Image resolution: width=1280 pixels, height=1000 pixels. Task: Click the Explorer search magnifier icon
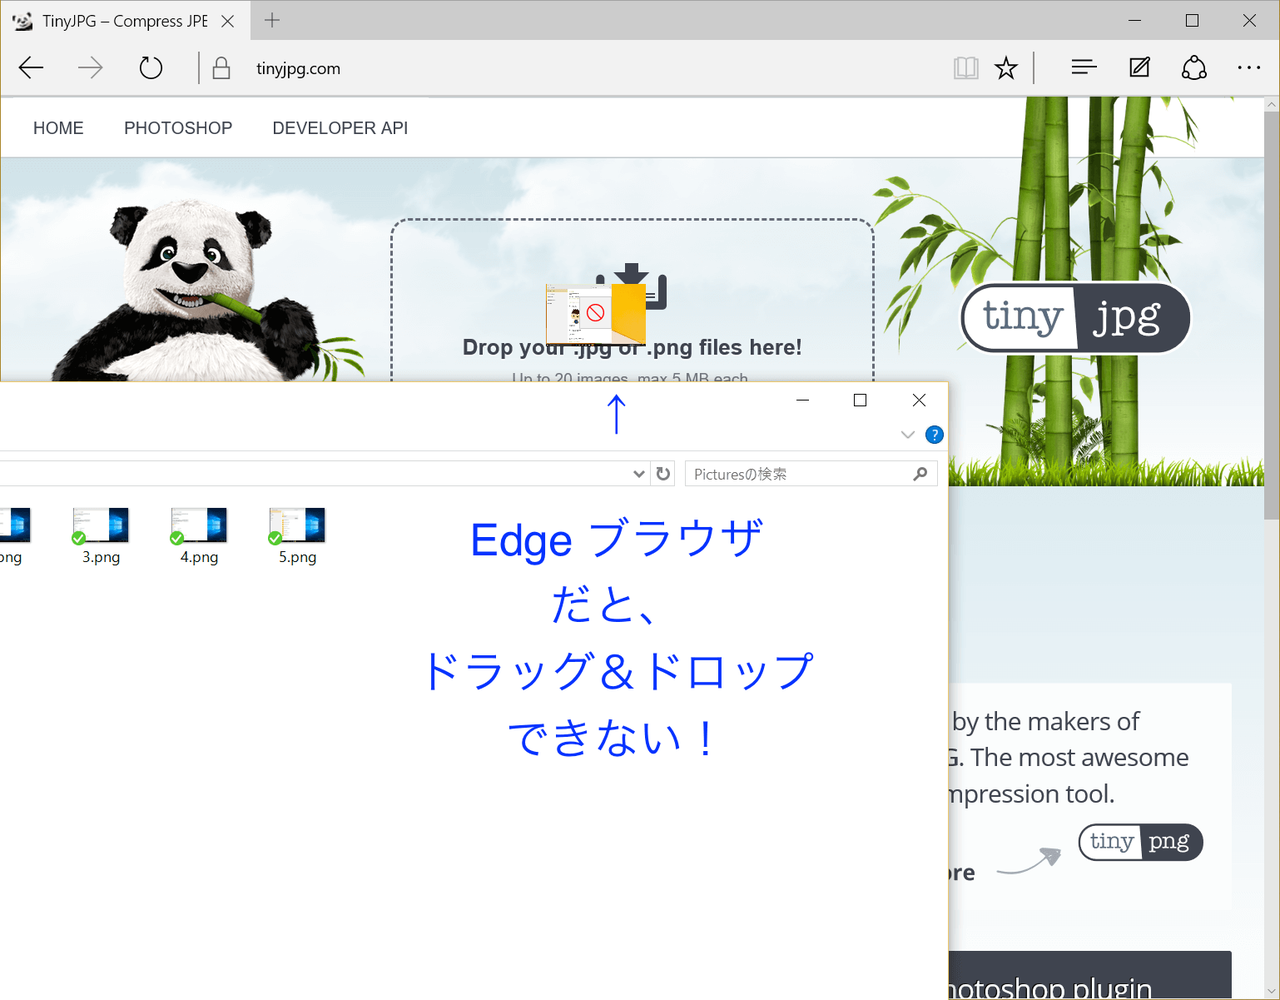(x=920, y=474)
